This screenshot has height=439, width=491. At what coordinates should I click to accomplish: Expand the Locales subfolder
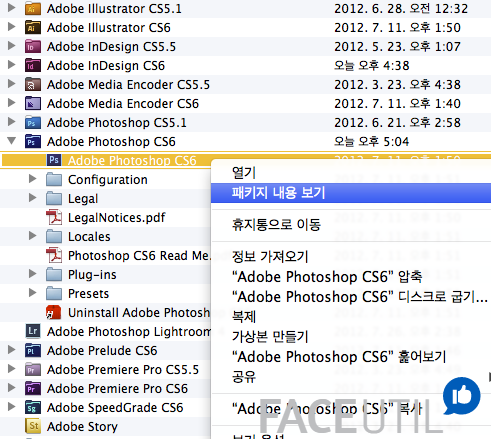pos(33,236)
